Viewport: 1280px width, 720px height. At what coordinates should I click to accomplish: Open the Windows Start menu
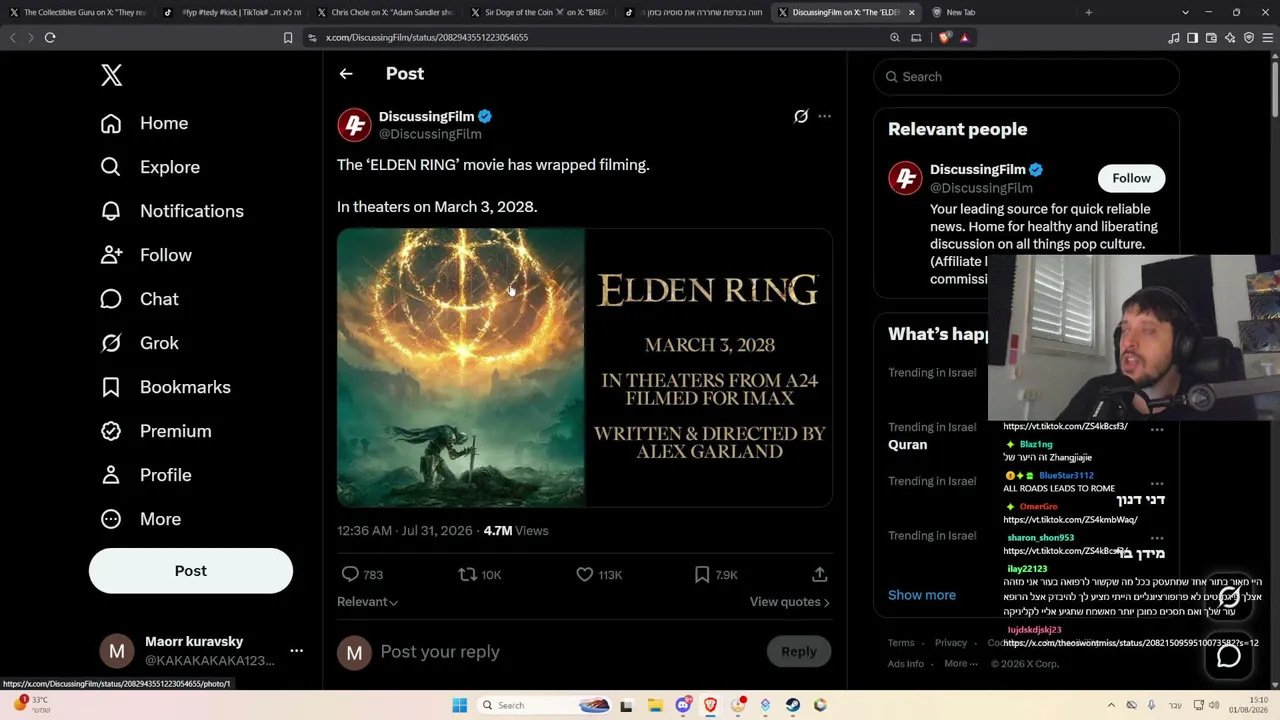(459, 705)
